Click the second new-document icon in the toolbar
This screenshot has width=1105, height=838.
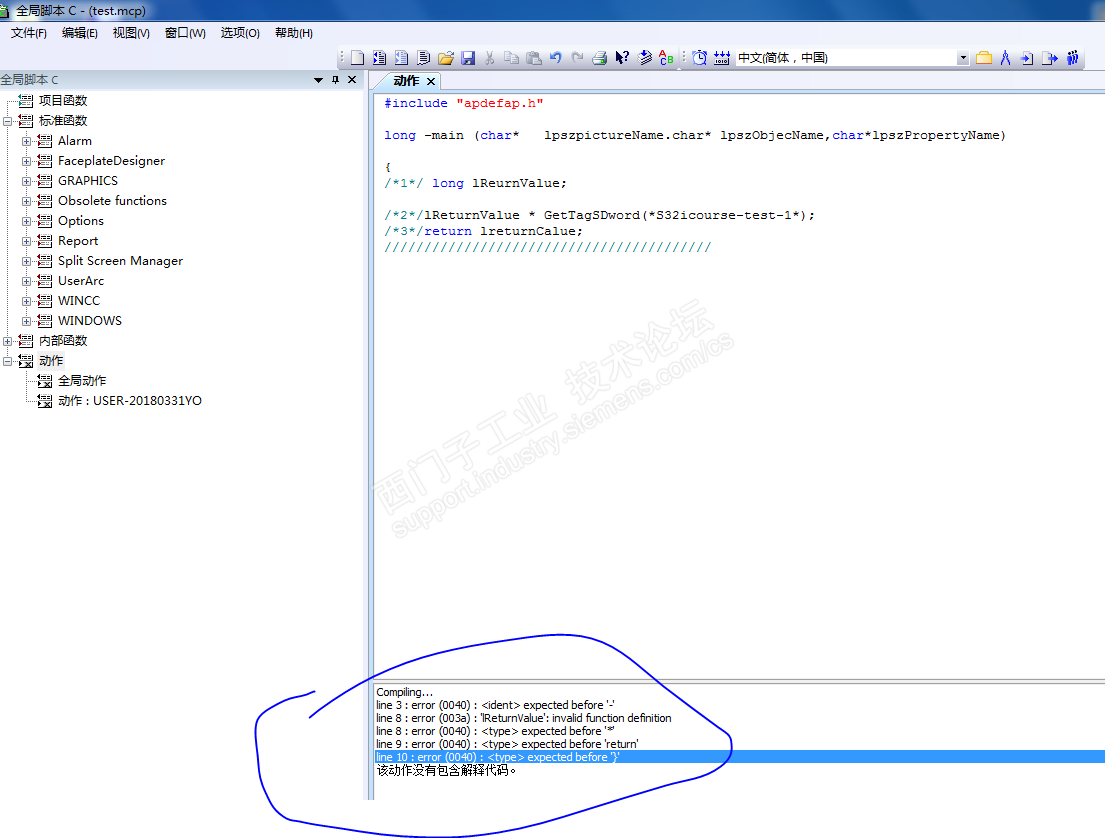click(379, 58)
